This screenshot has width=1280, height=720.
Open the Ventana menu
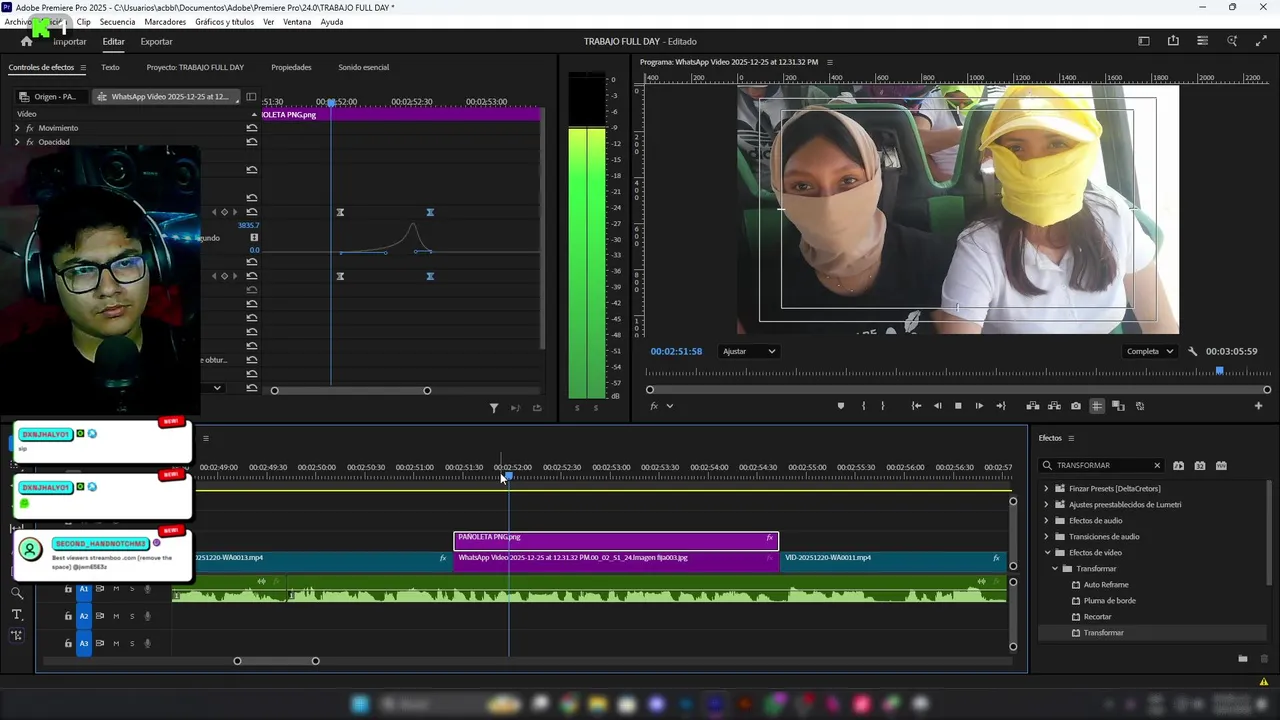(297, 22)
